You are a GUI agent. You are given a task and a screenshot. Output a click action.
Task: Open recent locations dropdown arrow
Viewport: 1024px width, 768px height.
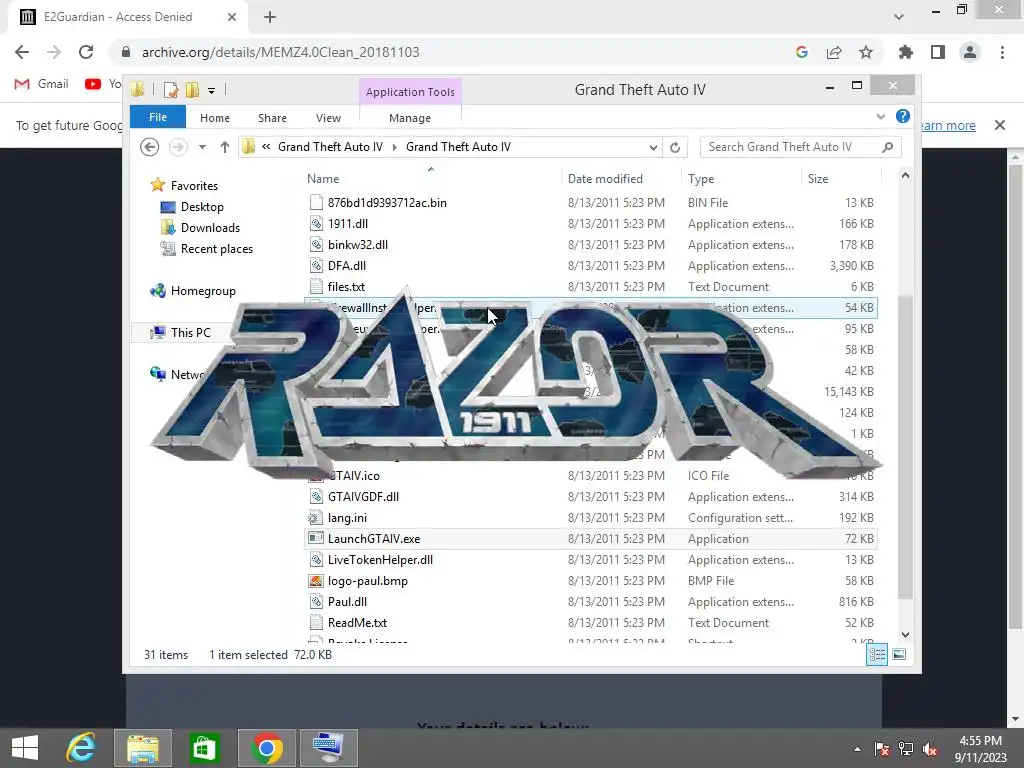click(202, 147)
